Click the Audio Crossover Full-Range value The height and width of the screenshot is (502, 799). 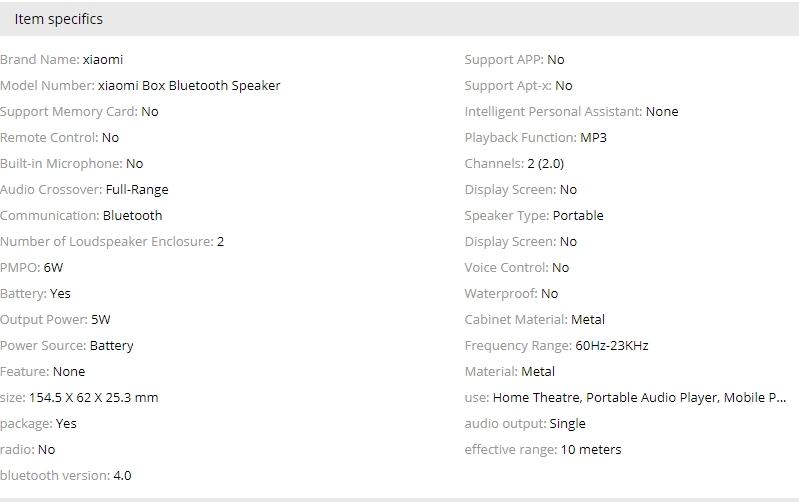[x=137, y=190]
